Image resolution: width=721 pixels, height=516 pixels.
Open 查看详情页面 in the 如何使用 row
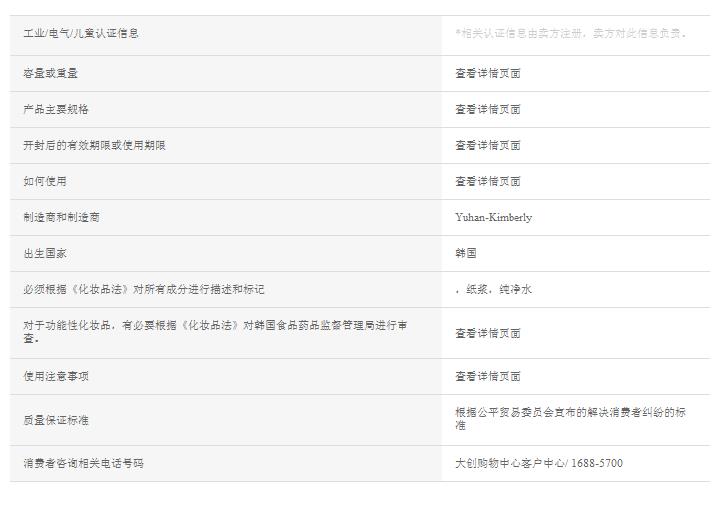tap(488, 182)
